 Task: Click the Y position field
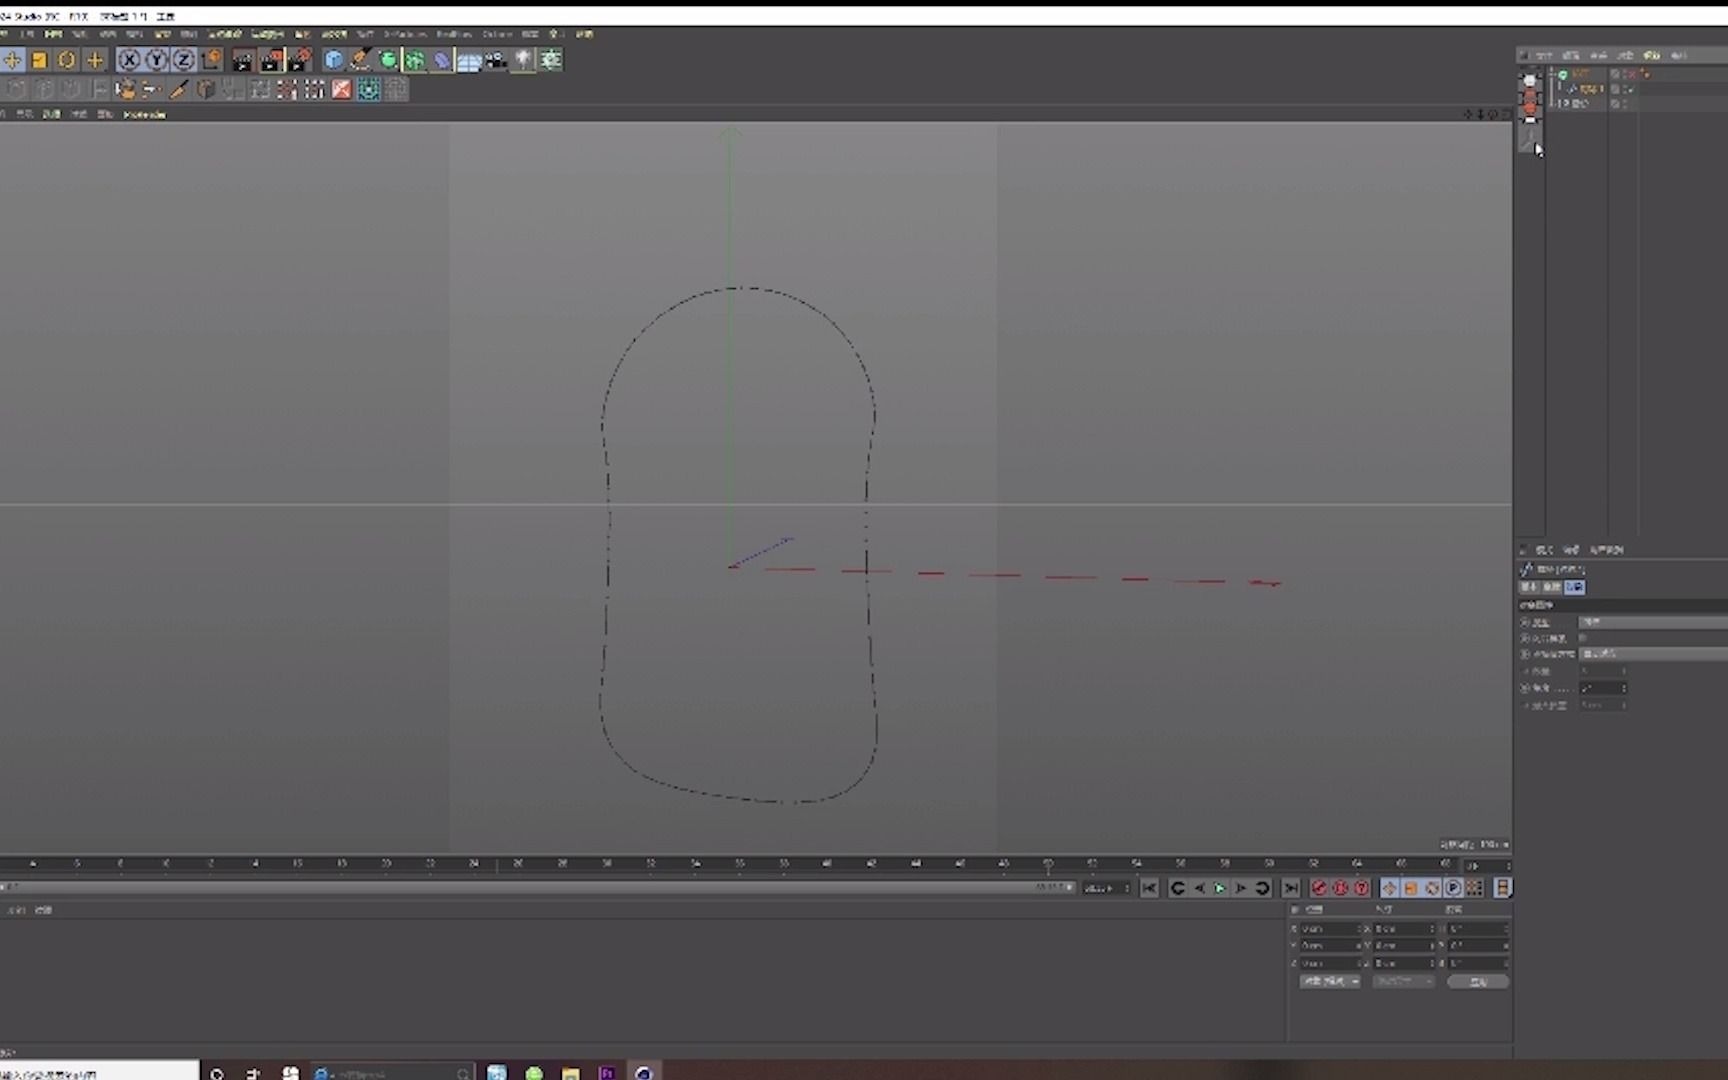(1330, 946)
